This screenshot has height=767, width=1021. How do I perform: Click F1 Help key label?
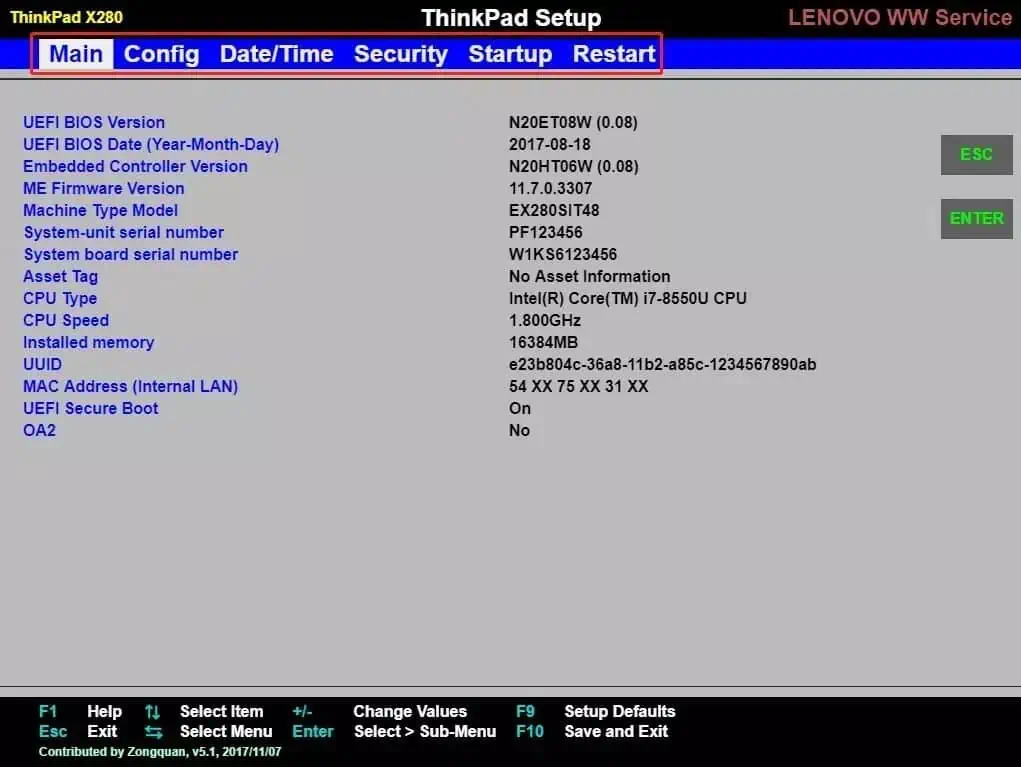[80, 712]
